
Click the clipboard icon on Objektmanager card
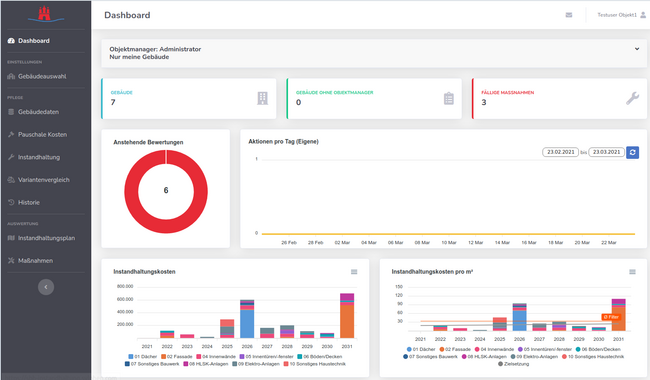click(449, 99)
